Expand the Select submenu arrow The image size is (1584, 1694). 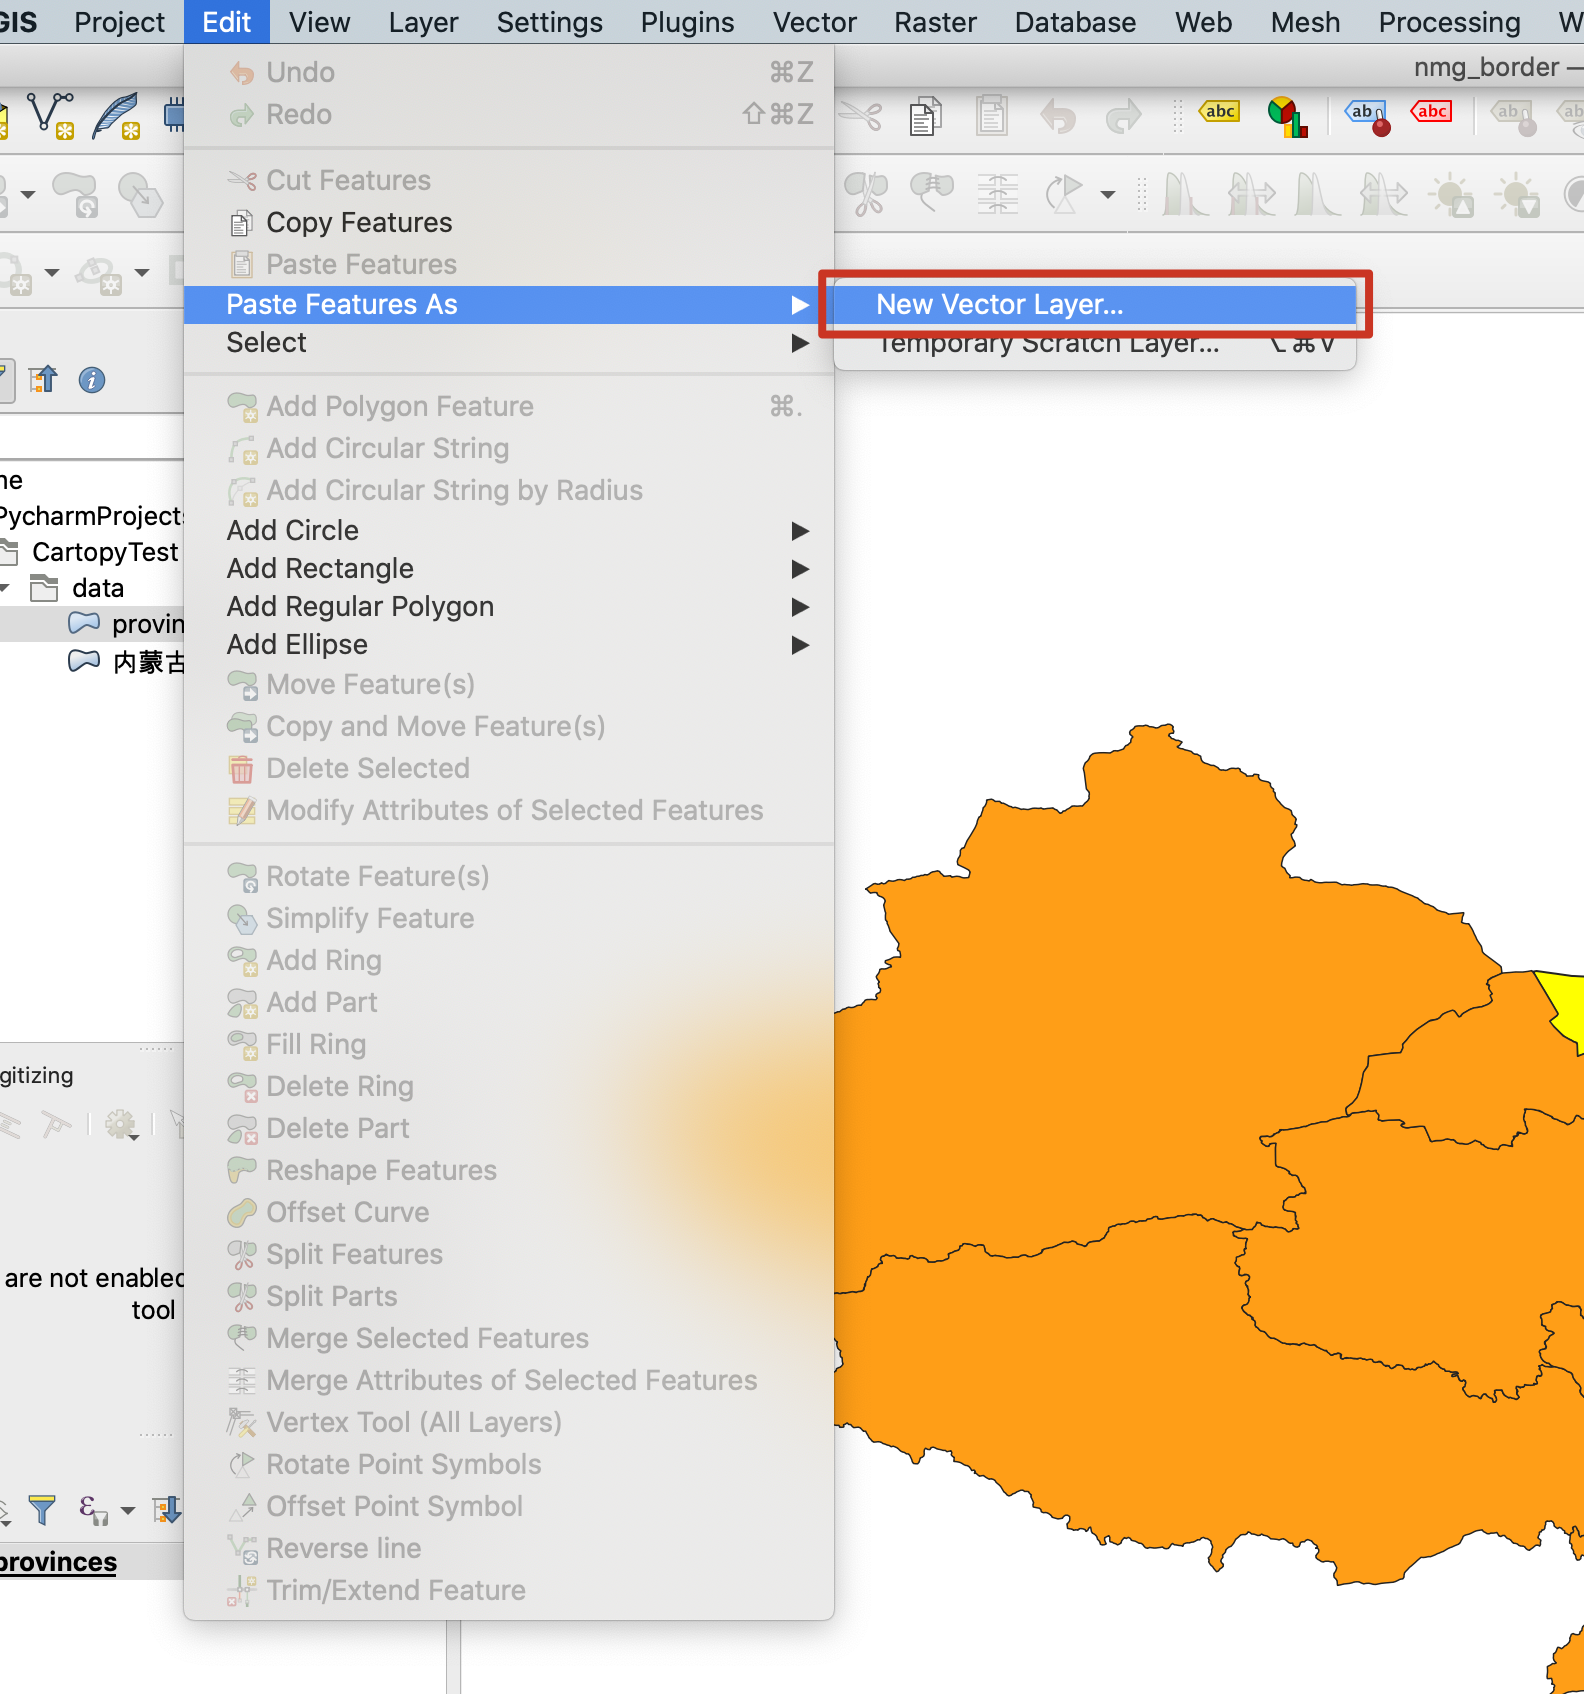pyautogui.click(x=800, y=343)
